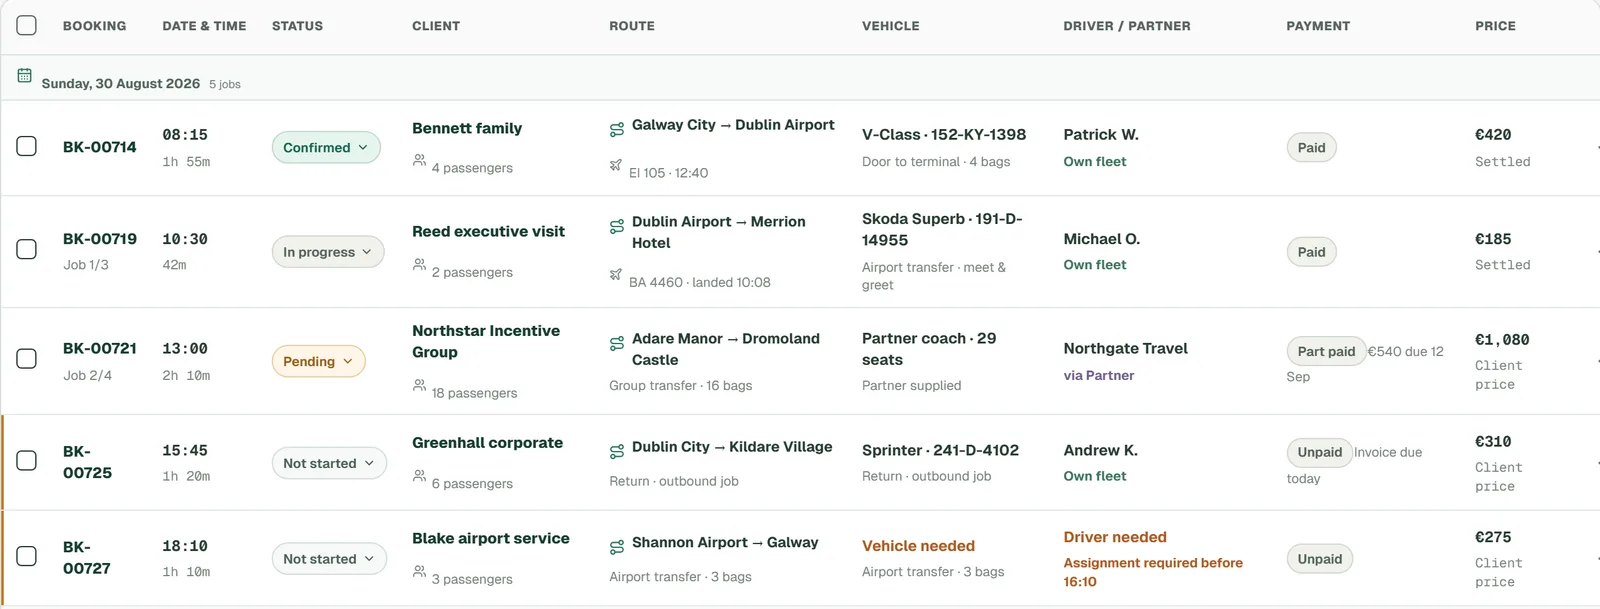This screenshot has width=1600, height=609.
Task: Click the passengers icon beside 4 passengers
Action: point(419,160)
